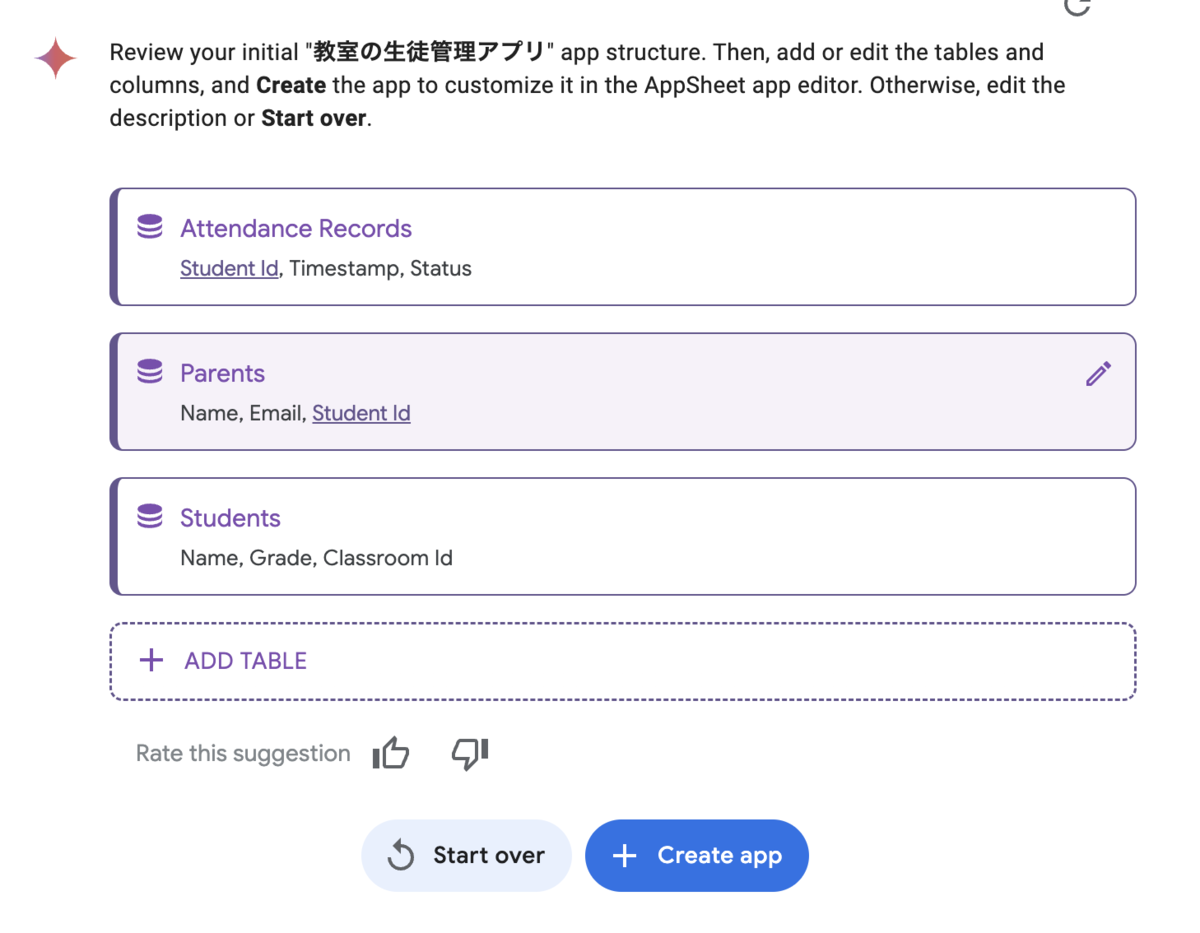Click the refresh icon at the top right
Image resolution: width=1200 pixels, height=933 pixels.
tap(1077, 5)
